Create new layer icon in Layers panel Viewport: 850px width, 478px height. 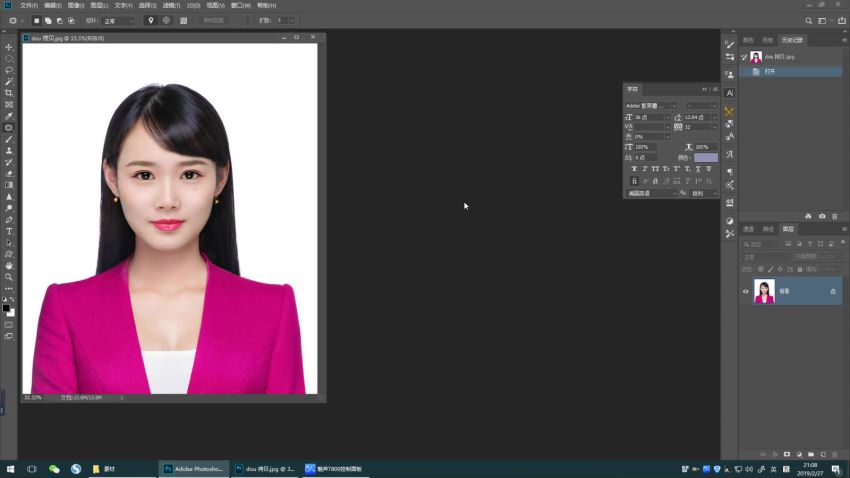coord(823,454)
